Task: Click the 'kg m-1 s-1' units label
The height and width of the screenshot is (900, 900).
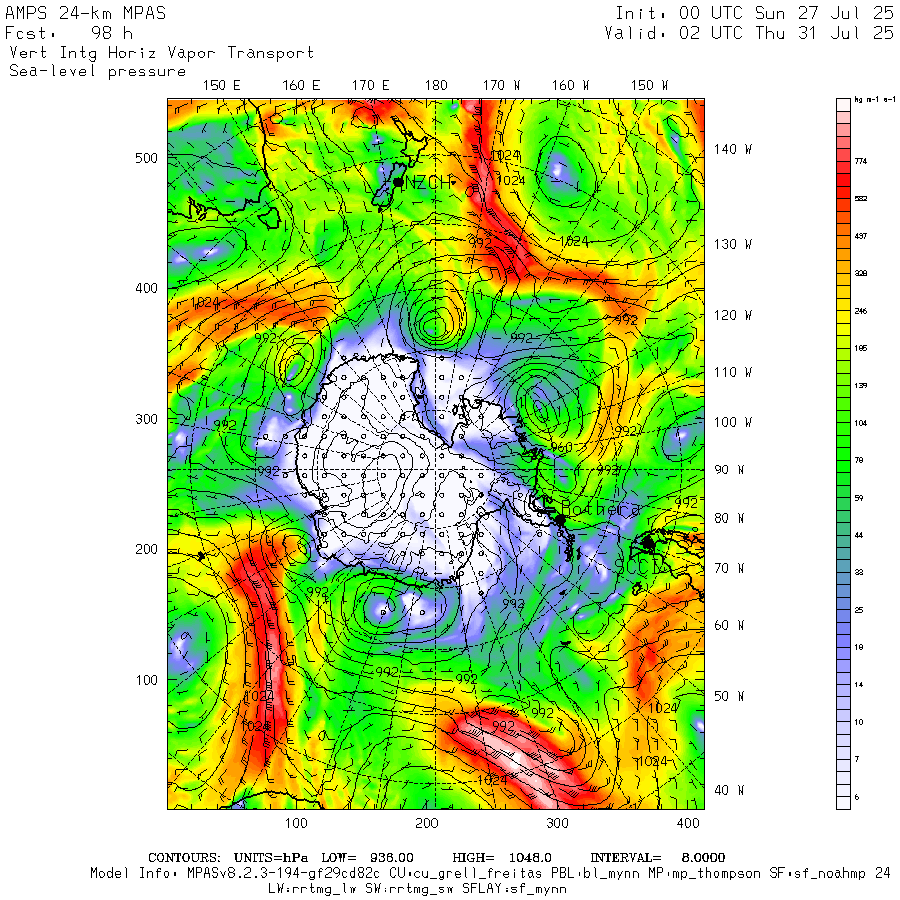Action: click(875, 100)
